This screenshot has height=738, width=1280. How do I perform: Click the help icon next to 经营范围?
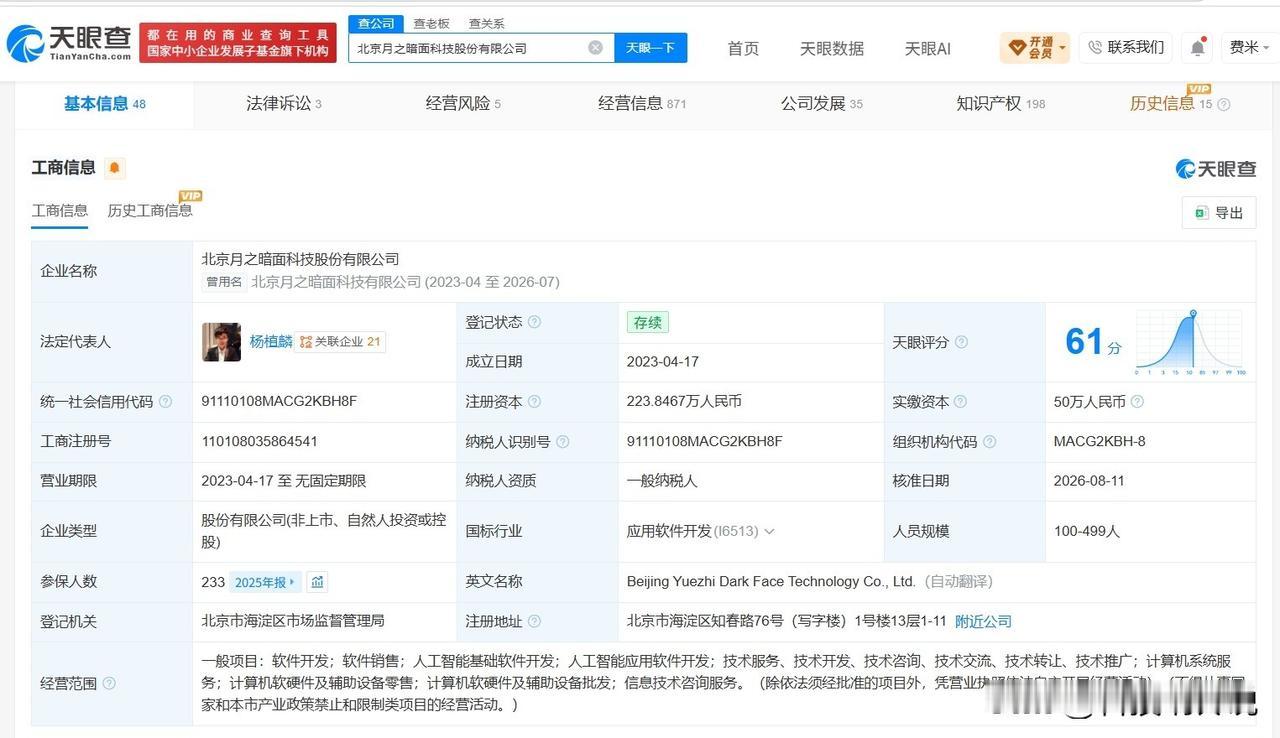pyautogui.click(x=109, y=683)
